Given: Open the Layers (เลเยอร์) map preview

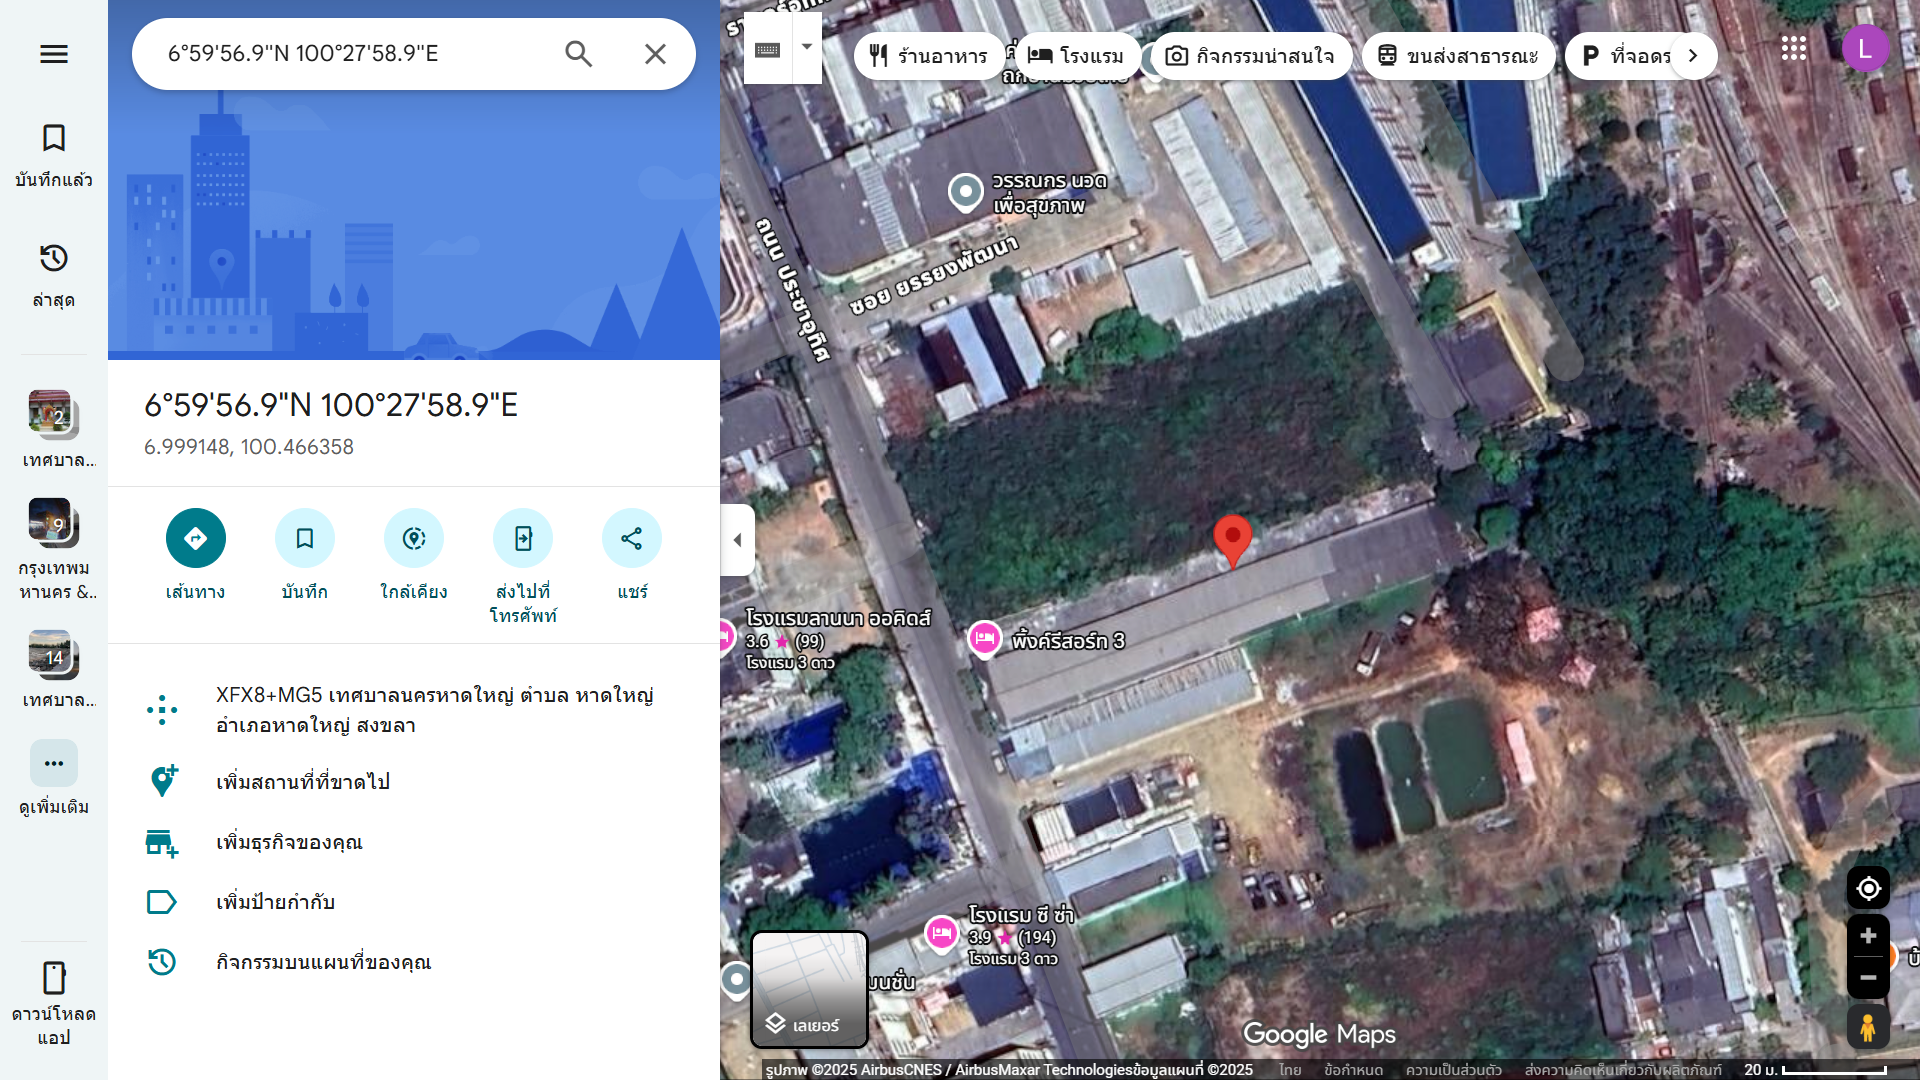Looking at the screenshot, I should (809, 988).
